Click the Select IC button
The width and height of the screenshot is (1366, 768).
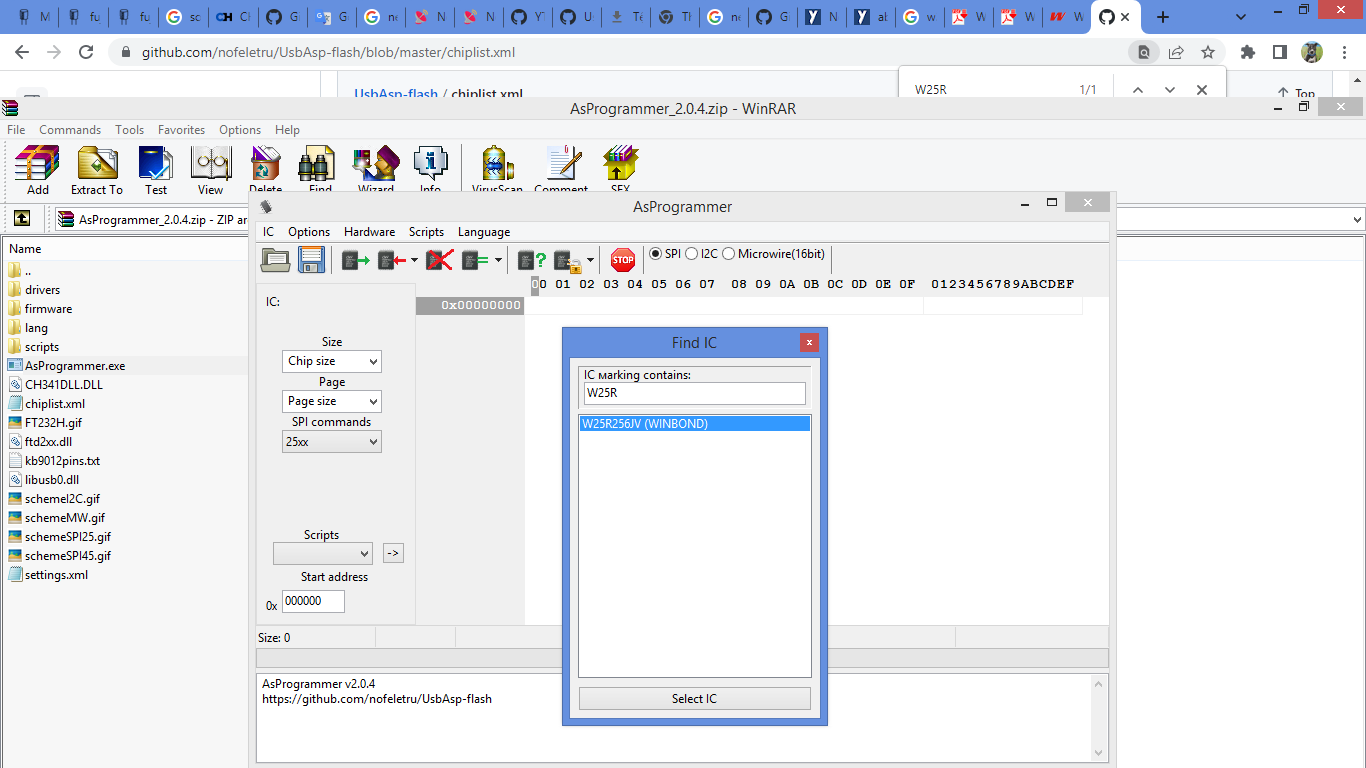click(x=694, y=699)
